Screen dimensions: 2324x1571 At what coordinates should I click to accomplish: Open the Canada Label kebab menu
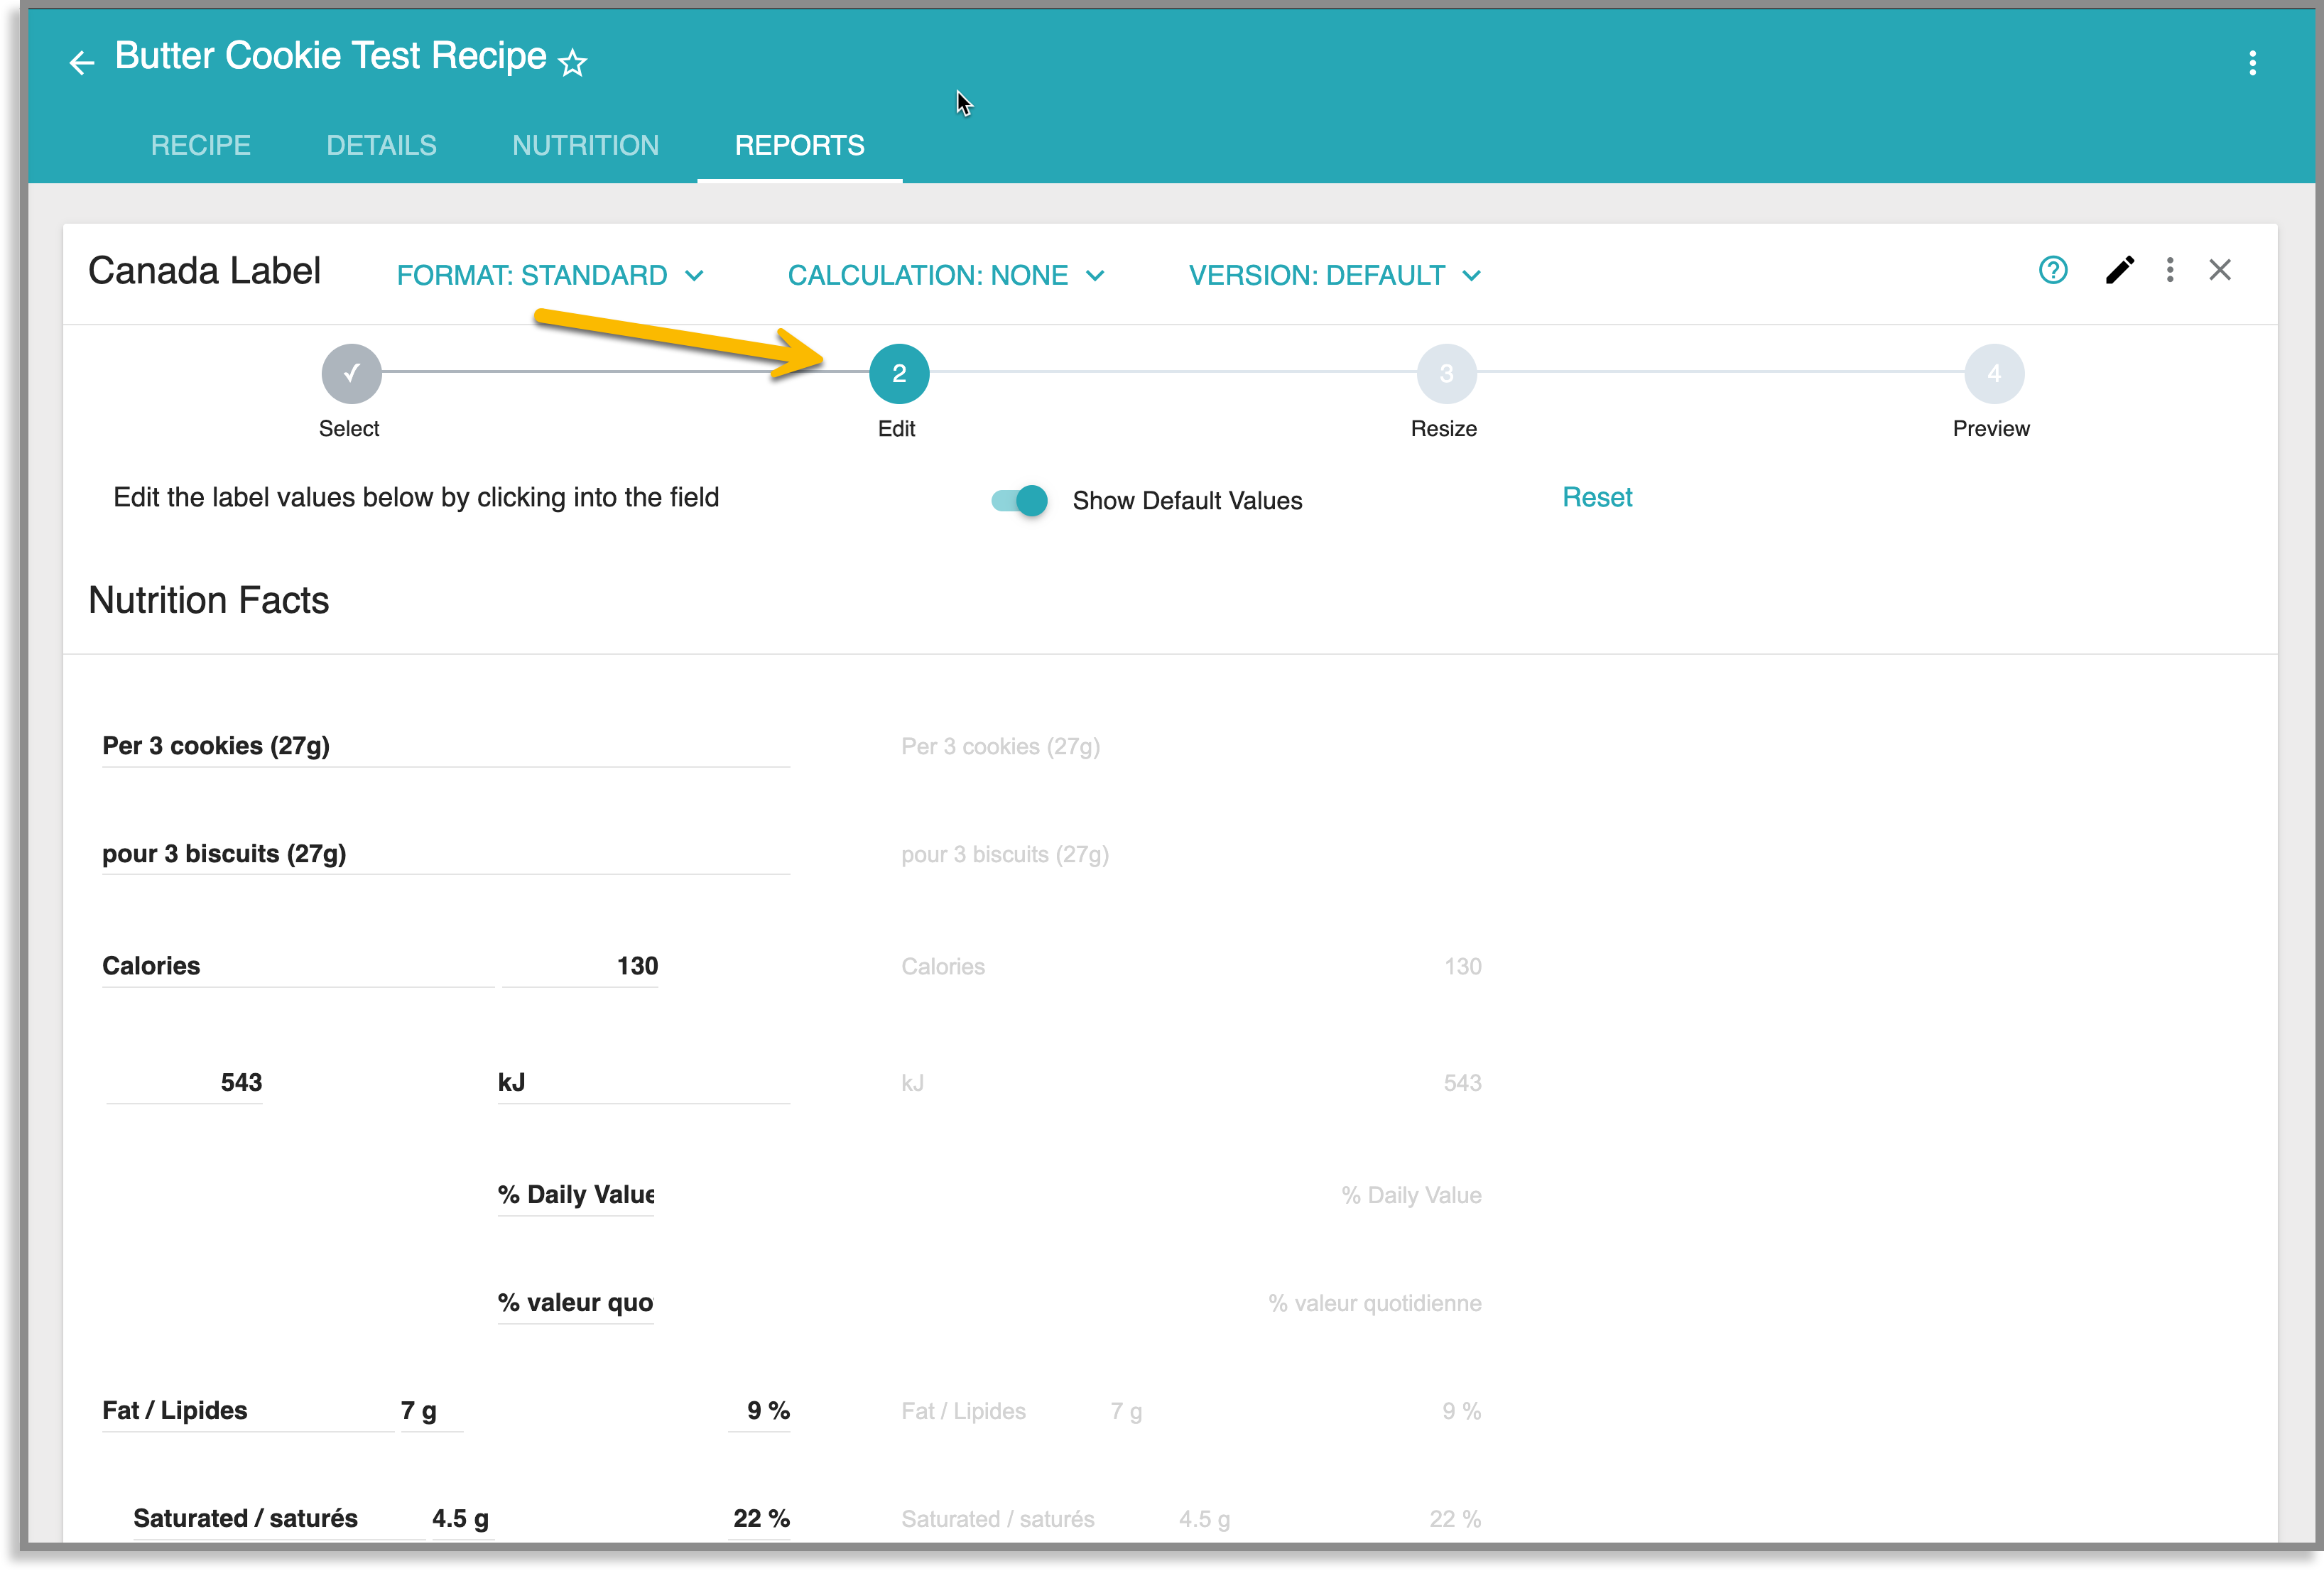coord(2170,270)
